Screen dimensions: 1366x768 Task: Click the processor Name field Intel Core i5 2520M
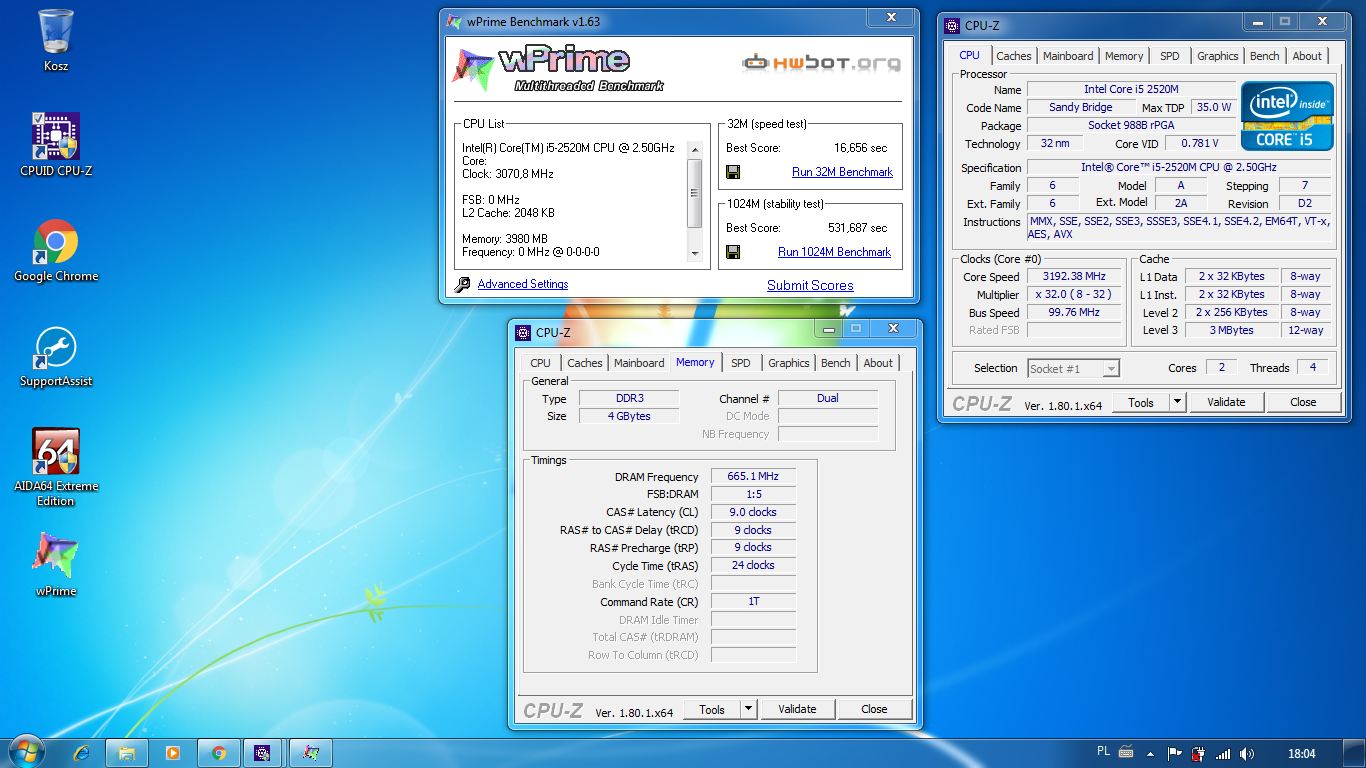point(1131,89)
